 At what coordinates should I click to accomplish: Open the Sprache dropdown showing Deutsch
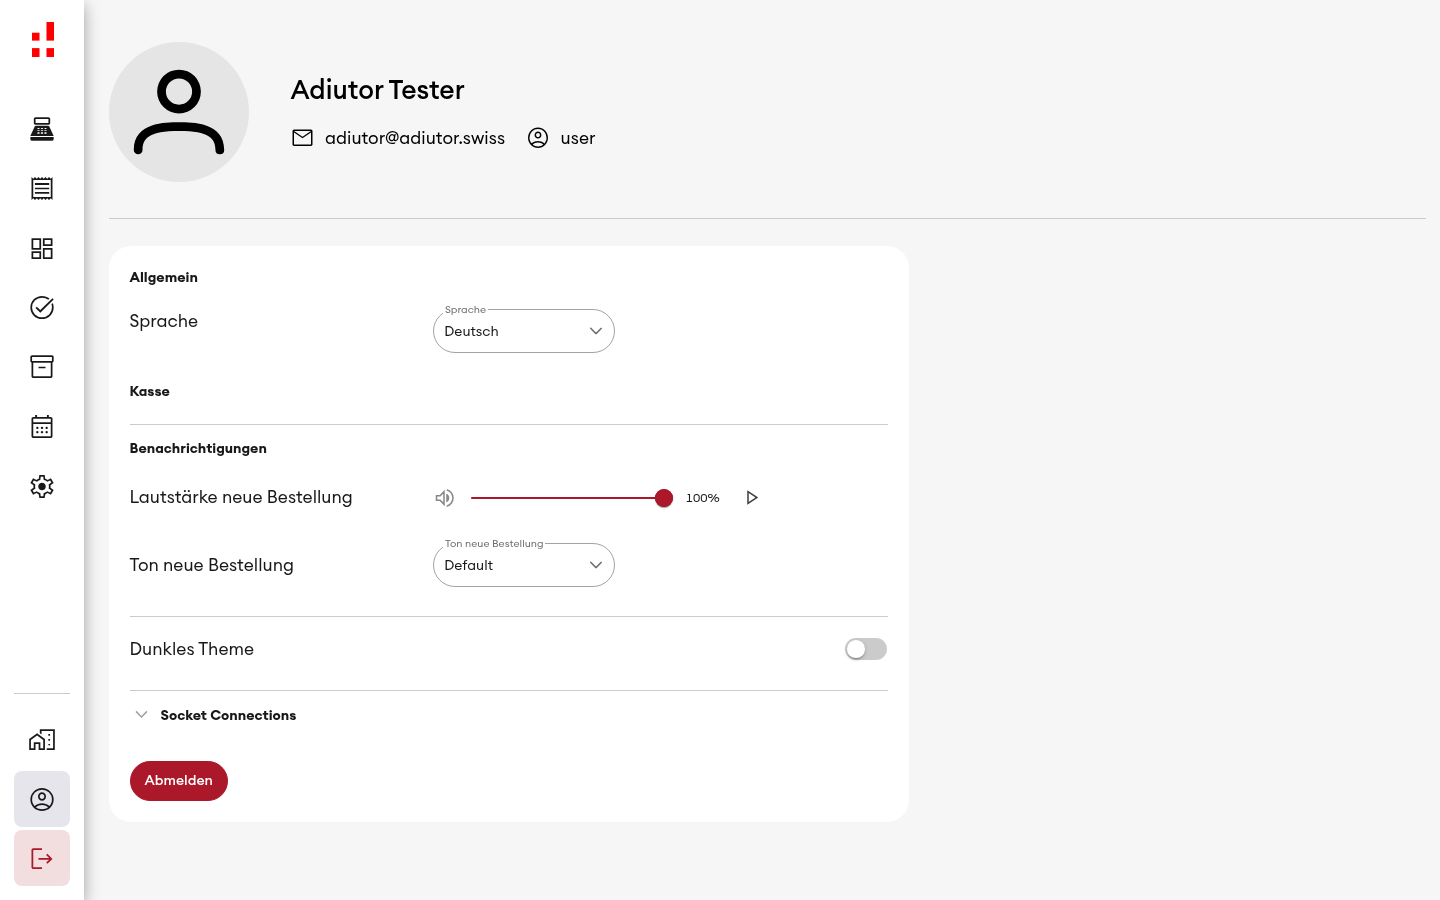pyautogui.click(x=524, y=331)
